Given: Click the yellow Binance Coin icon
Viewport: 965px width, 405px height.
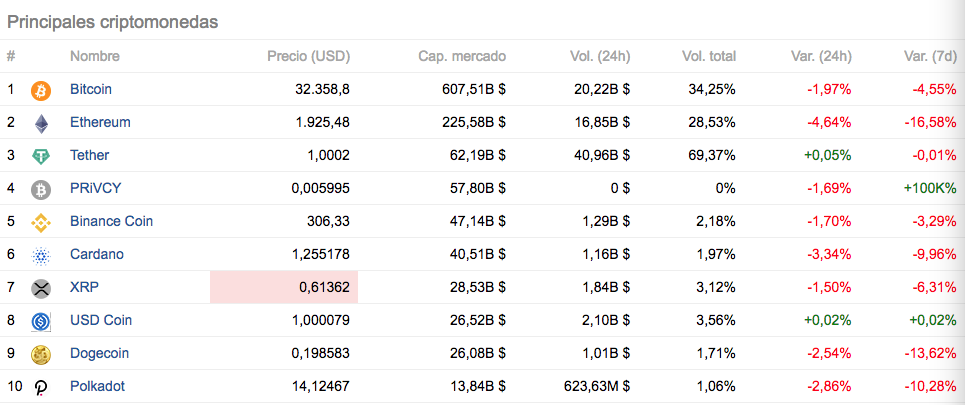Looking at the screenshot, I should click(x=41, y=222).
